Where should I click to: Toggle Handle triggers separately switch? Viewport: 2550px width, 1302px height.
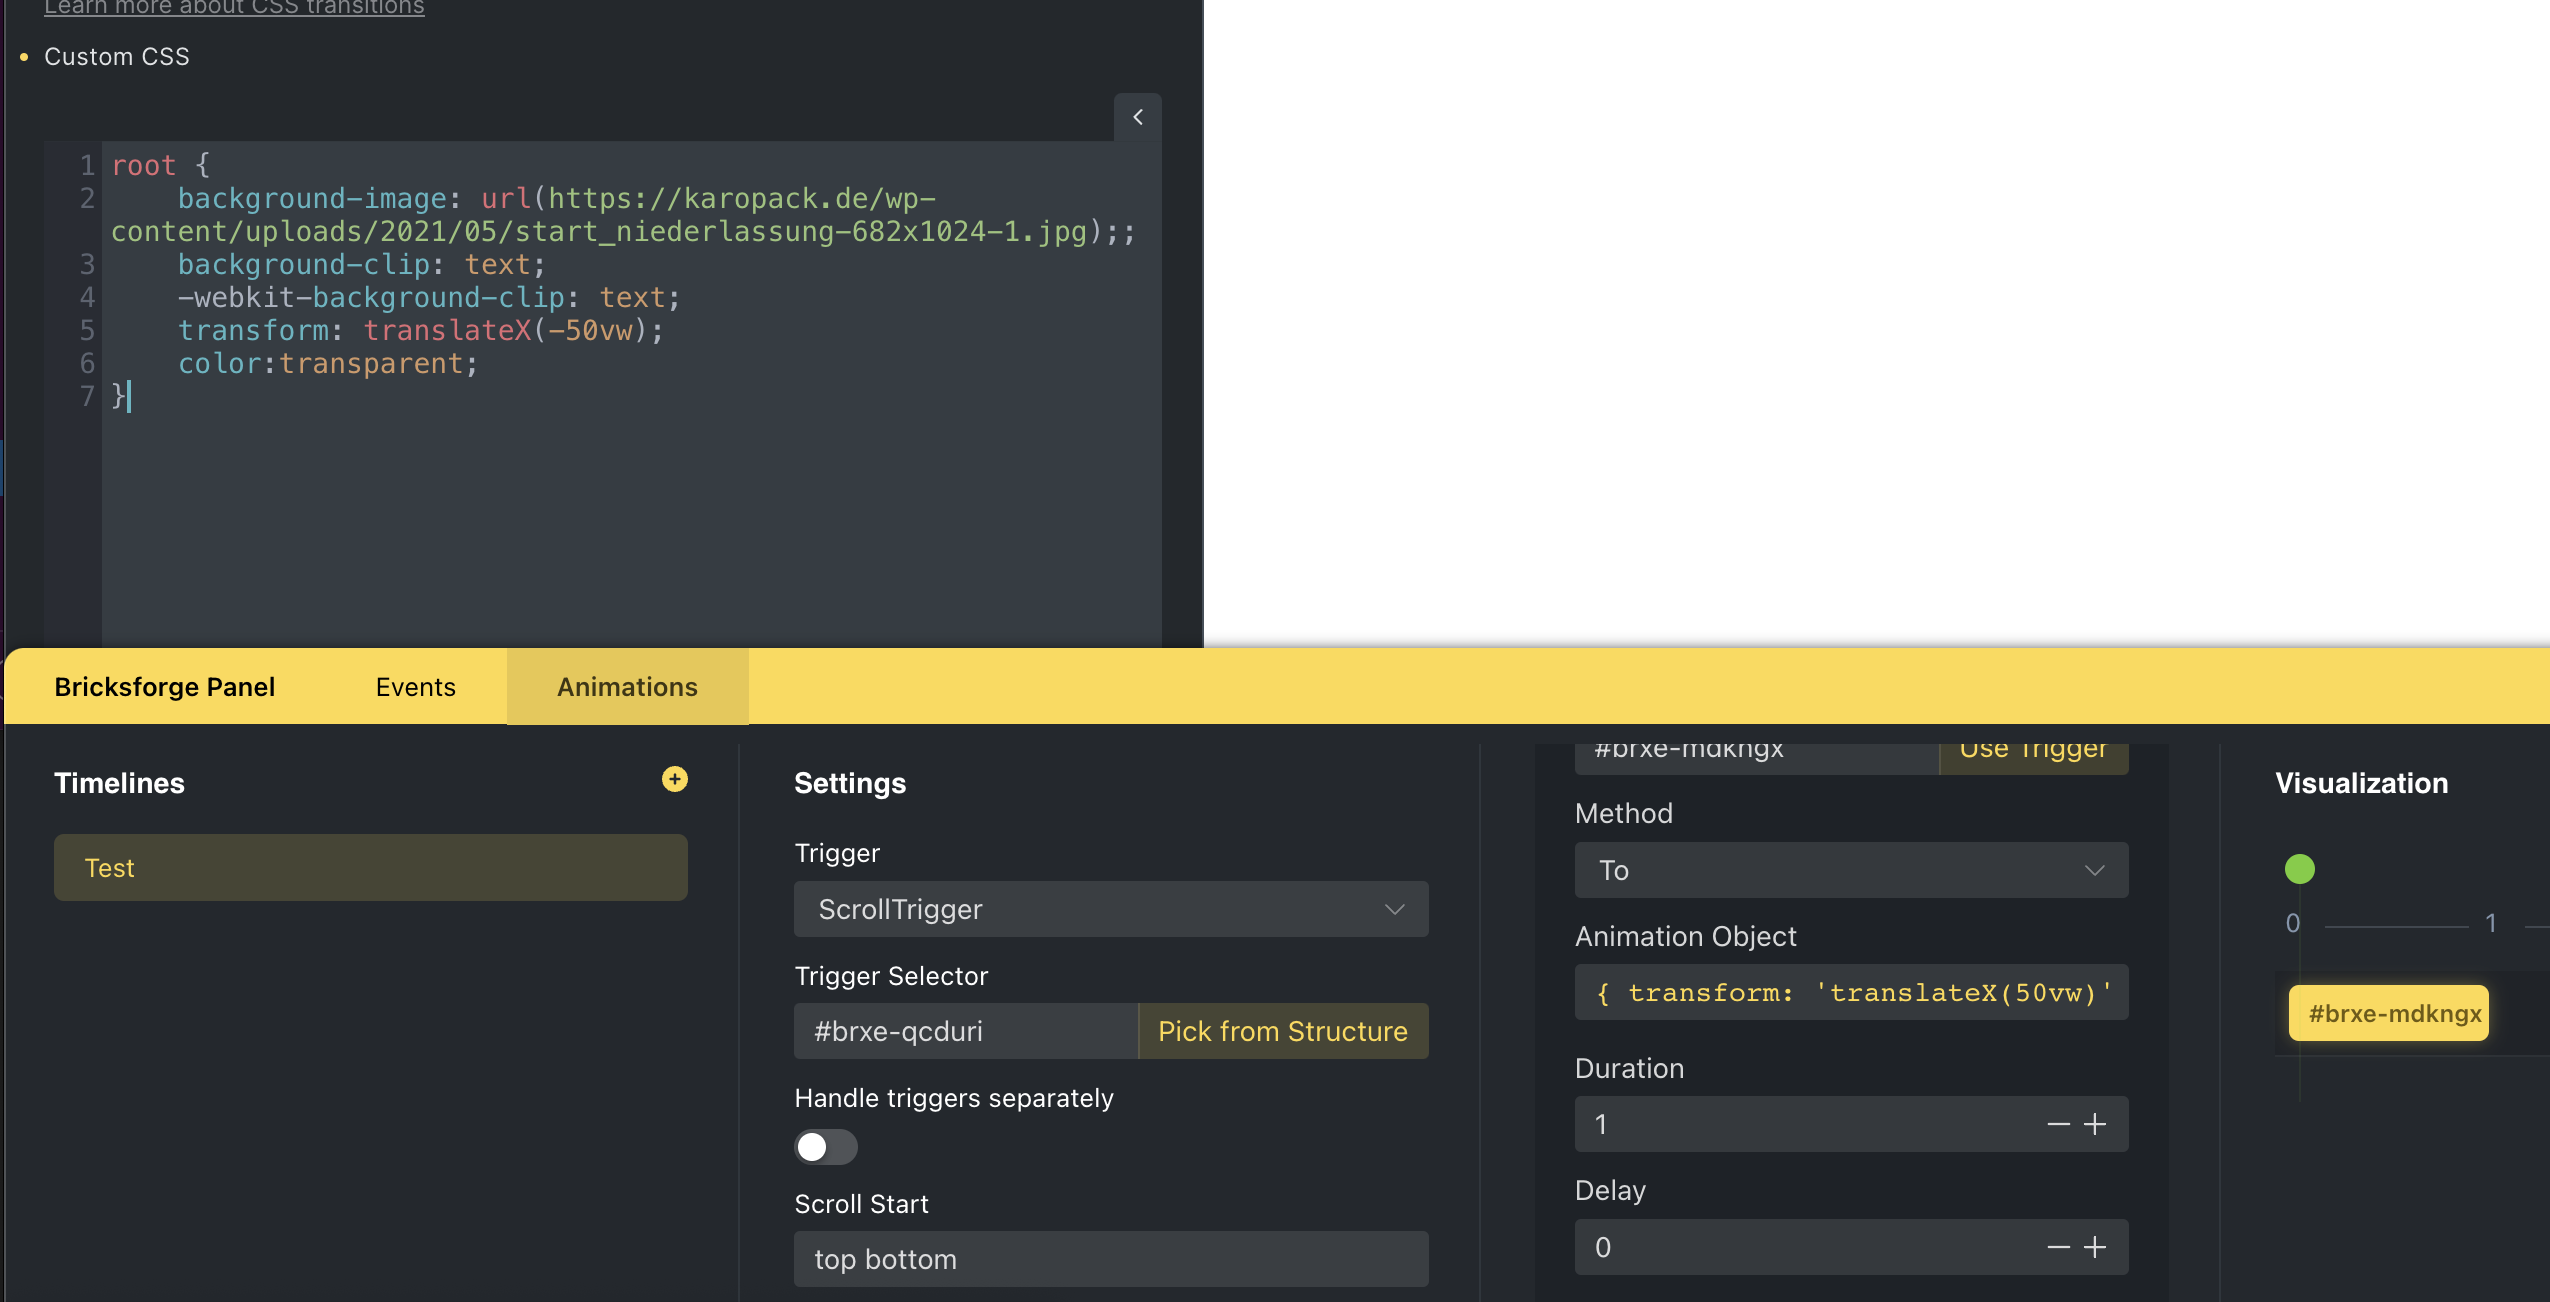(x=825, y=1146)
